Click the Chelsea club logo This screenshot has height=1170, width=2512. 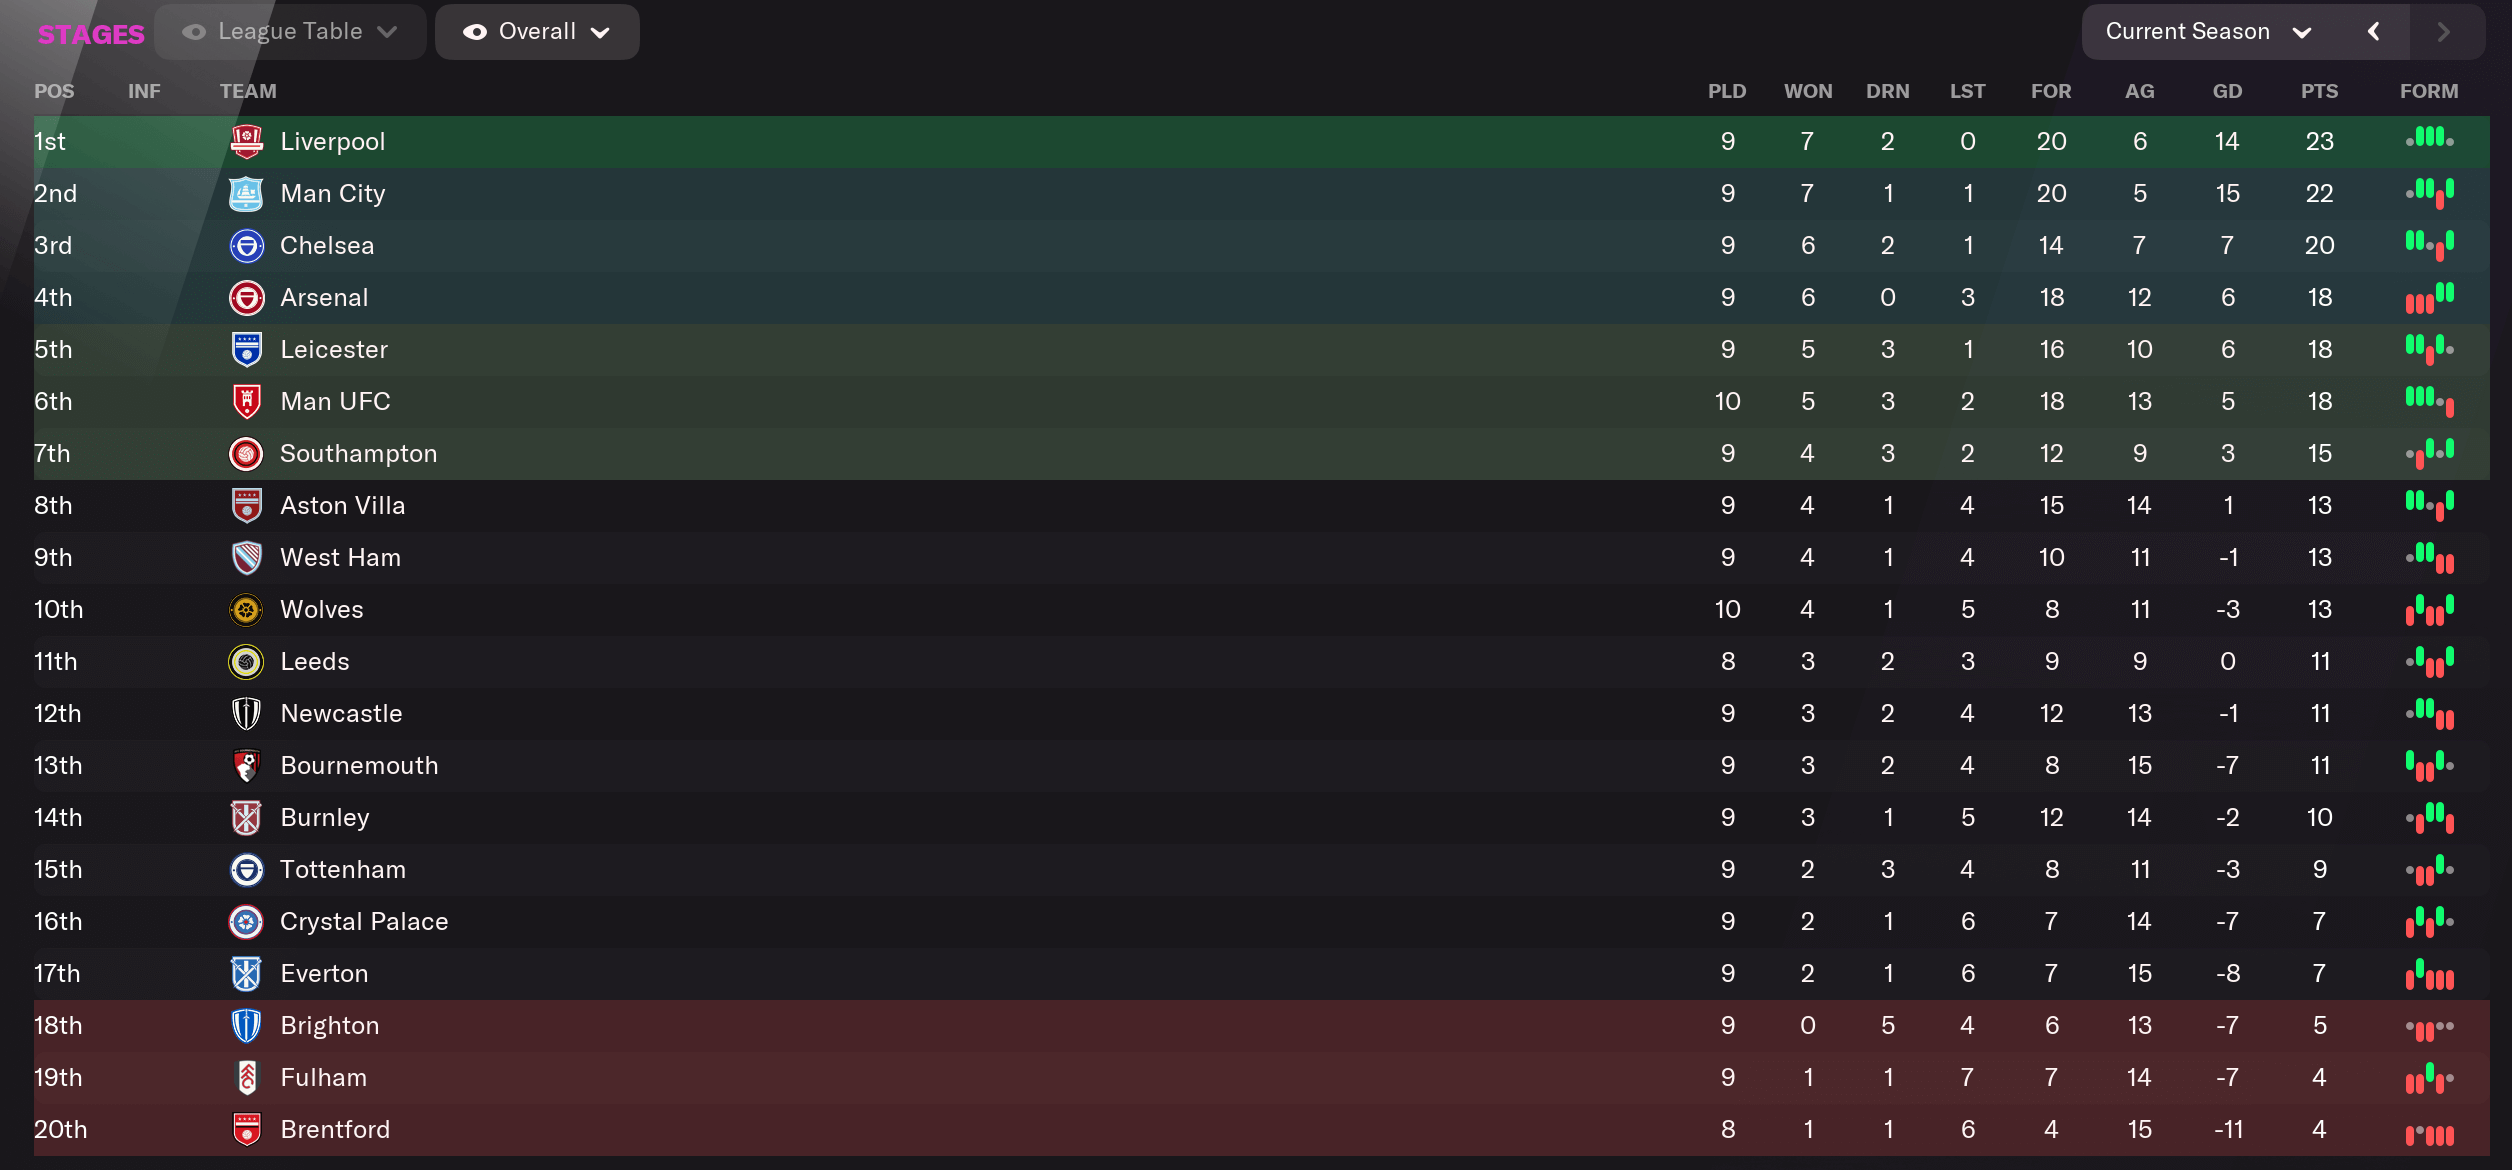[x=245, y=244]
